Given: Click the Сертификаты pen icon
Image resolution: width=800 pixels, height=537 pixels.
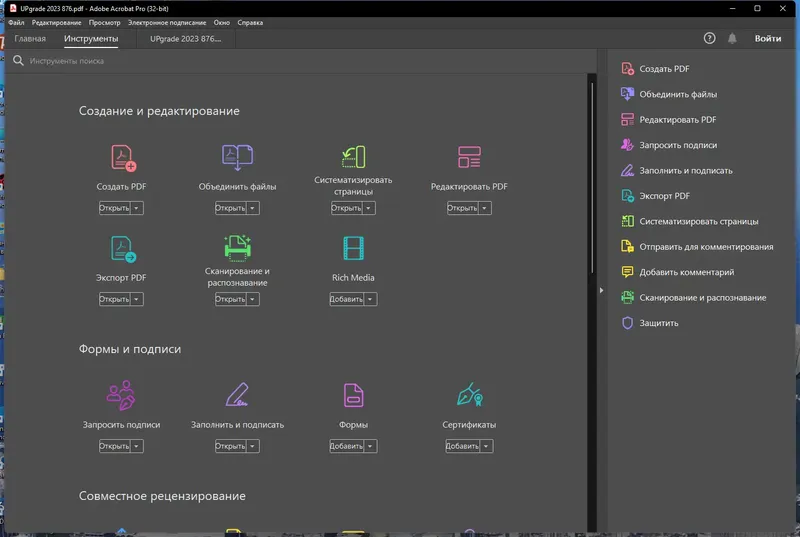Looking at the screenshot, I should 469,395.
